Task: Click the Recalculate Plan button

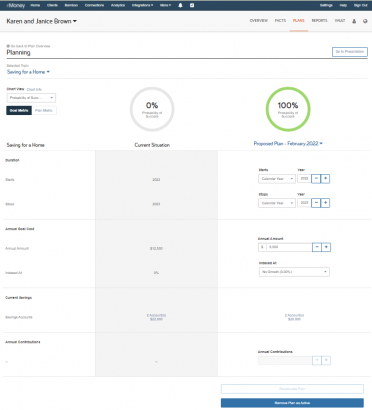Action: tap(292, 389)
